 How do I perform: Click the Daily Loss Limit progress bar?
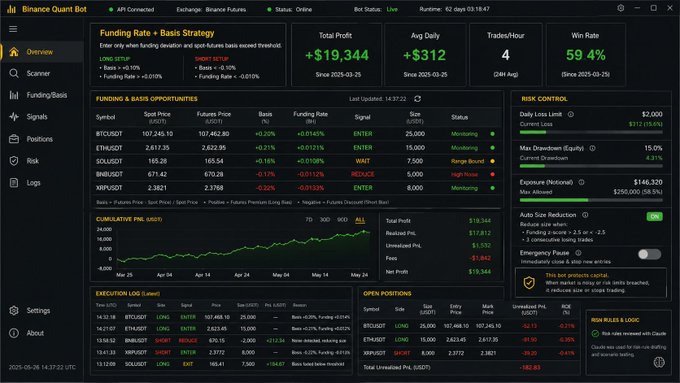591,132
